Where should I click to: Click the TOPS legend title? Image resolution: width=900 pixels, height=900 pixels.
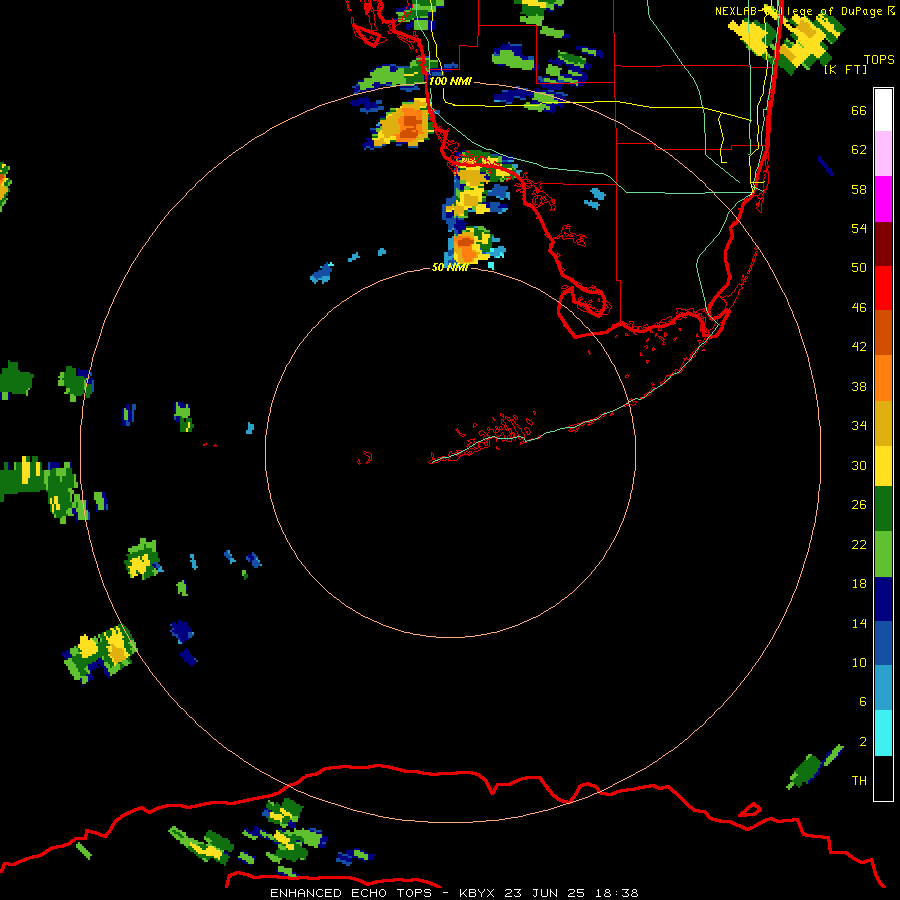tap(879, 59)
